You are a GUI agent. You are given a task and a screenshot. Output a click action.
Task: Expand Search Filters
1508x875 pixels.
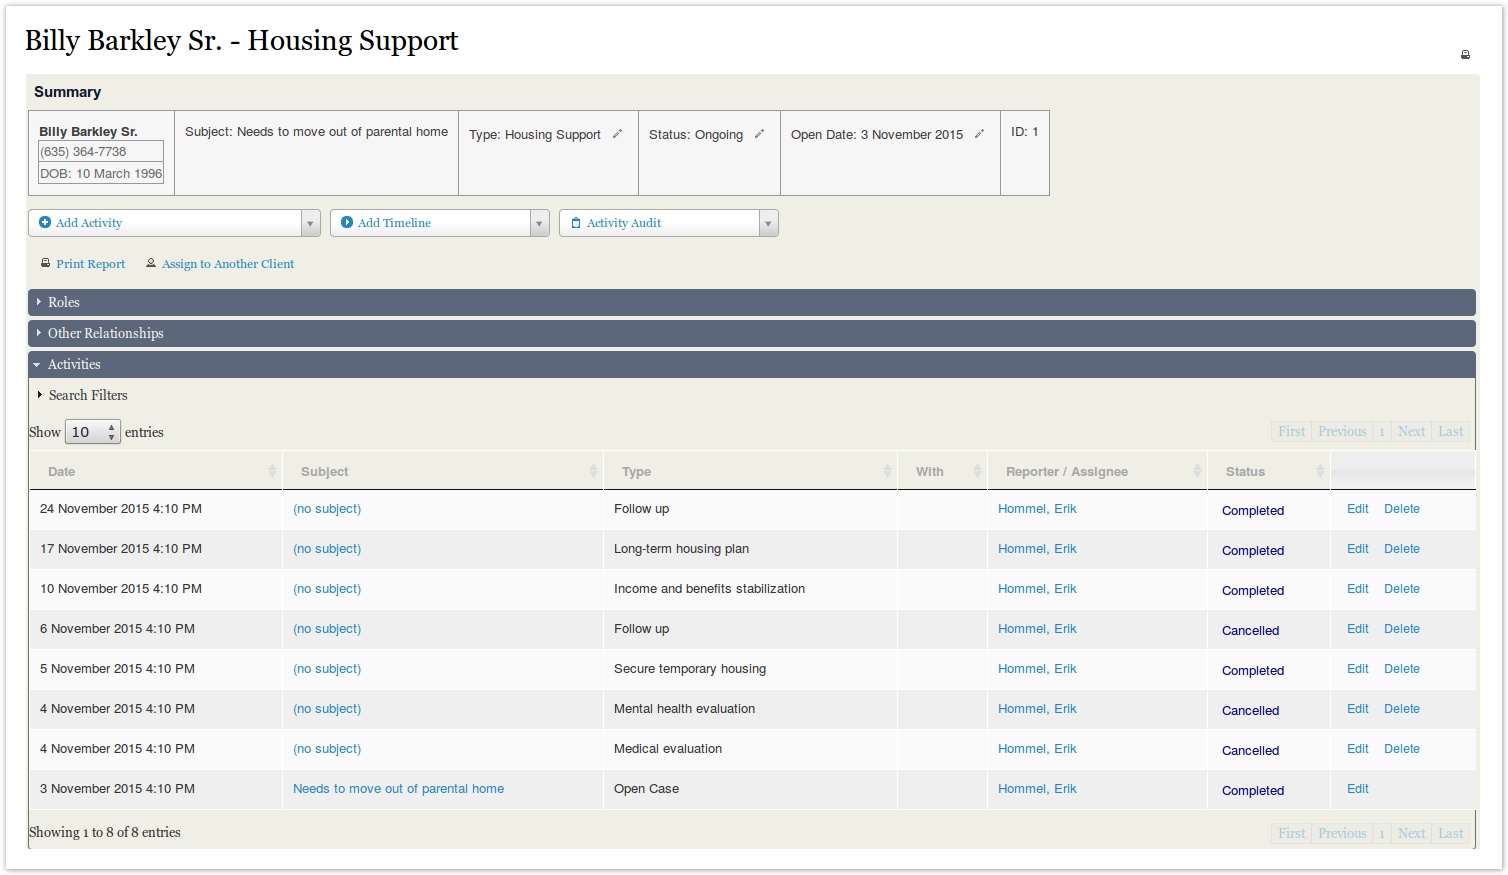[88, 395]
